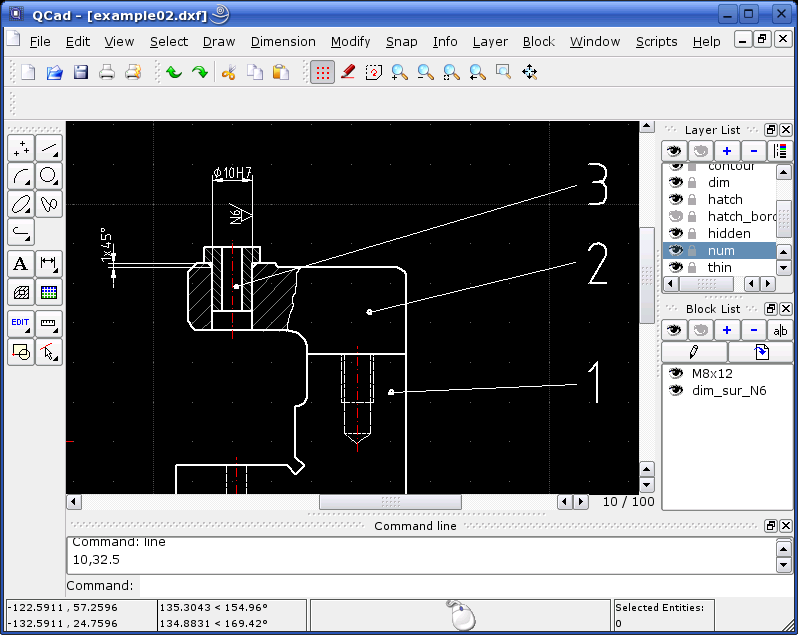Toggle the grid display button
Screen dimensions: 798x635
(x=322, y=72)
